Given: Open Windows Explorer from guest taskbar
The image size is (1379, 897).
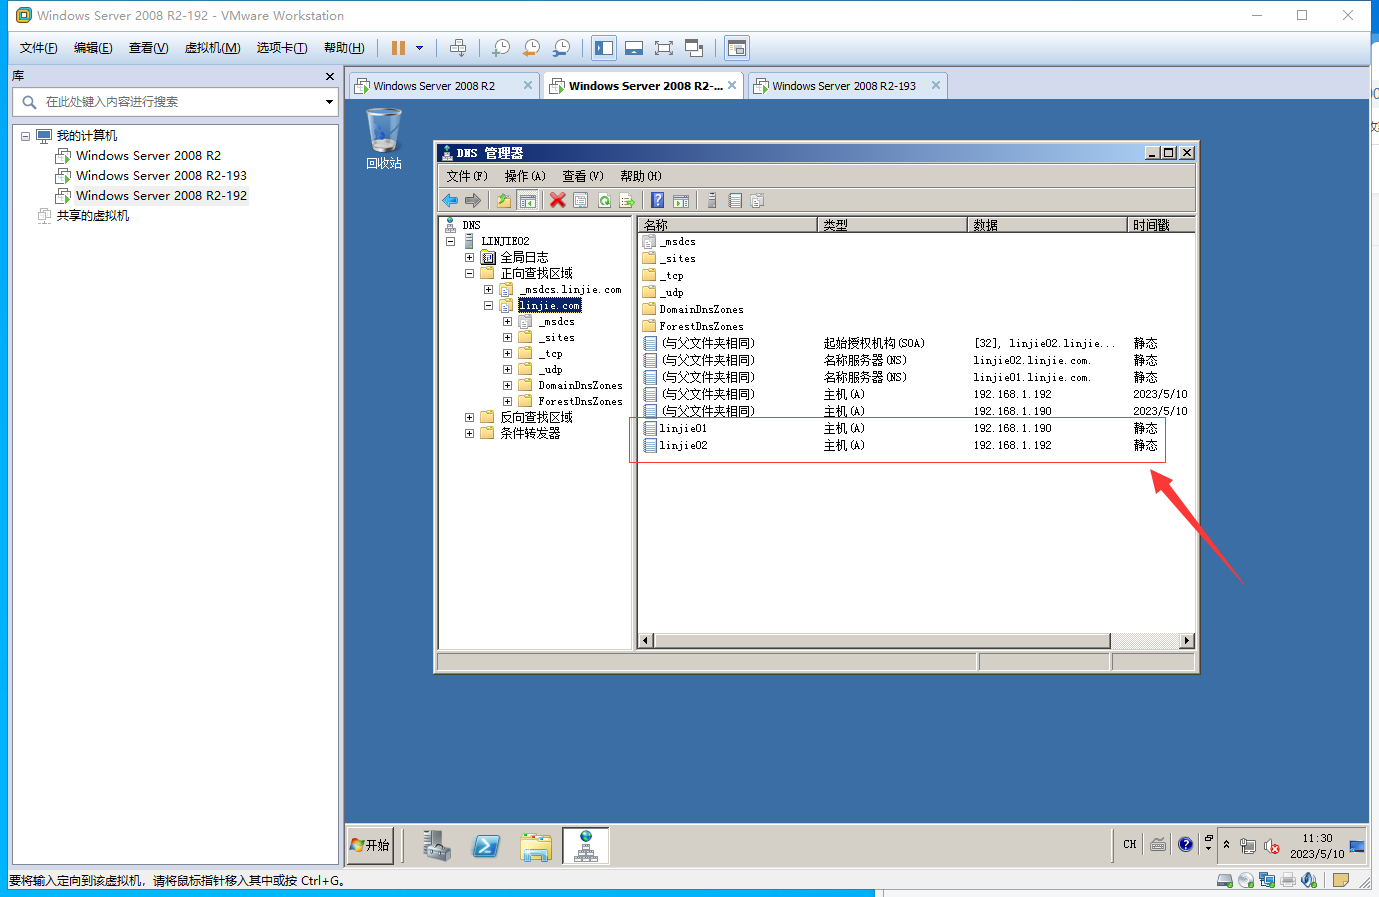Looking at the screenshot, I should [536, 846].
